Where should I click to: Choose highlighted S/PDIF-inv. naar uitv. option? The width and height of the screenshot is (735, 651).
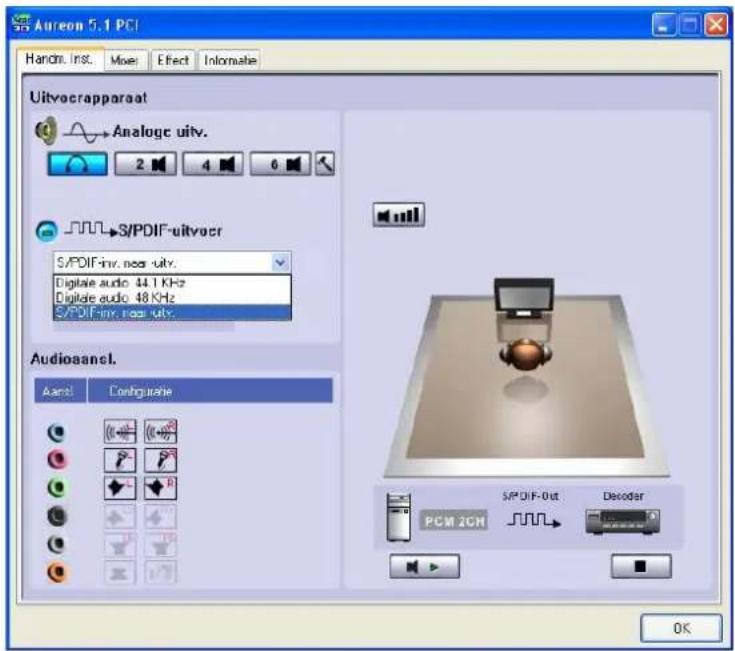[x=172, y=313]
